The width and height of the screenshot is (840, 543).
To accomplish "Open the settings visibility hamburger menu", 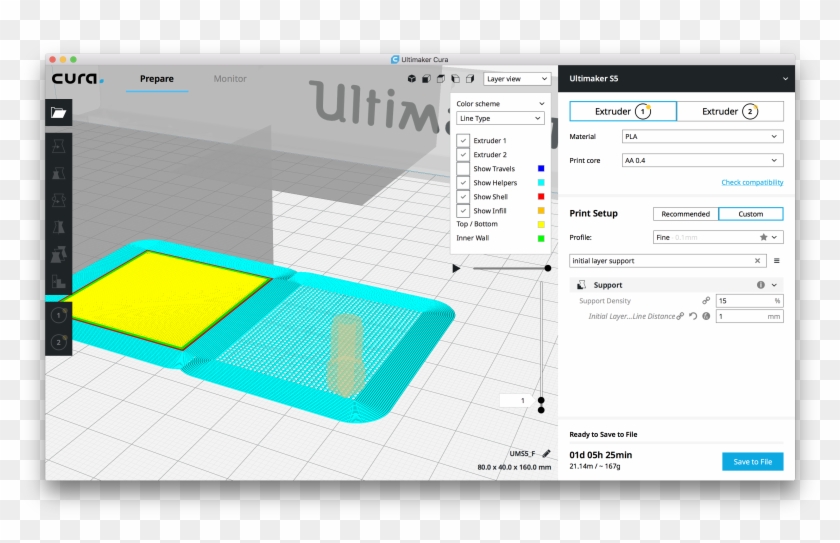I will 776,260.
